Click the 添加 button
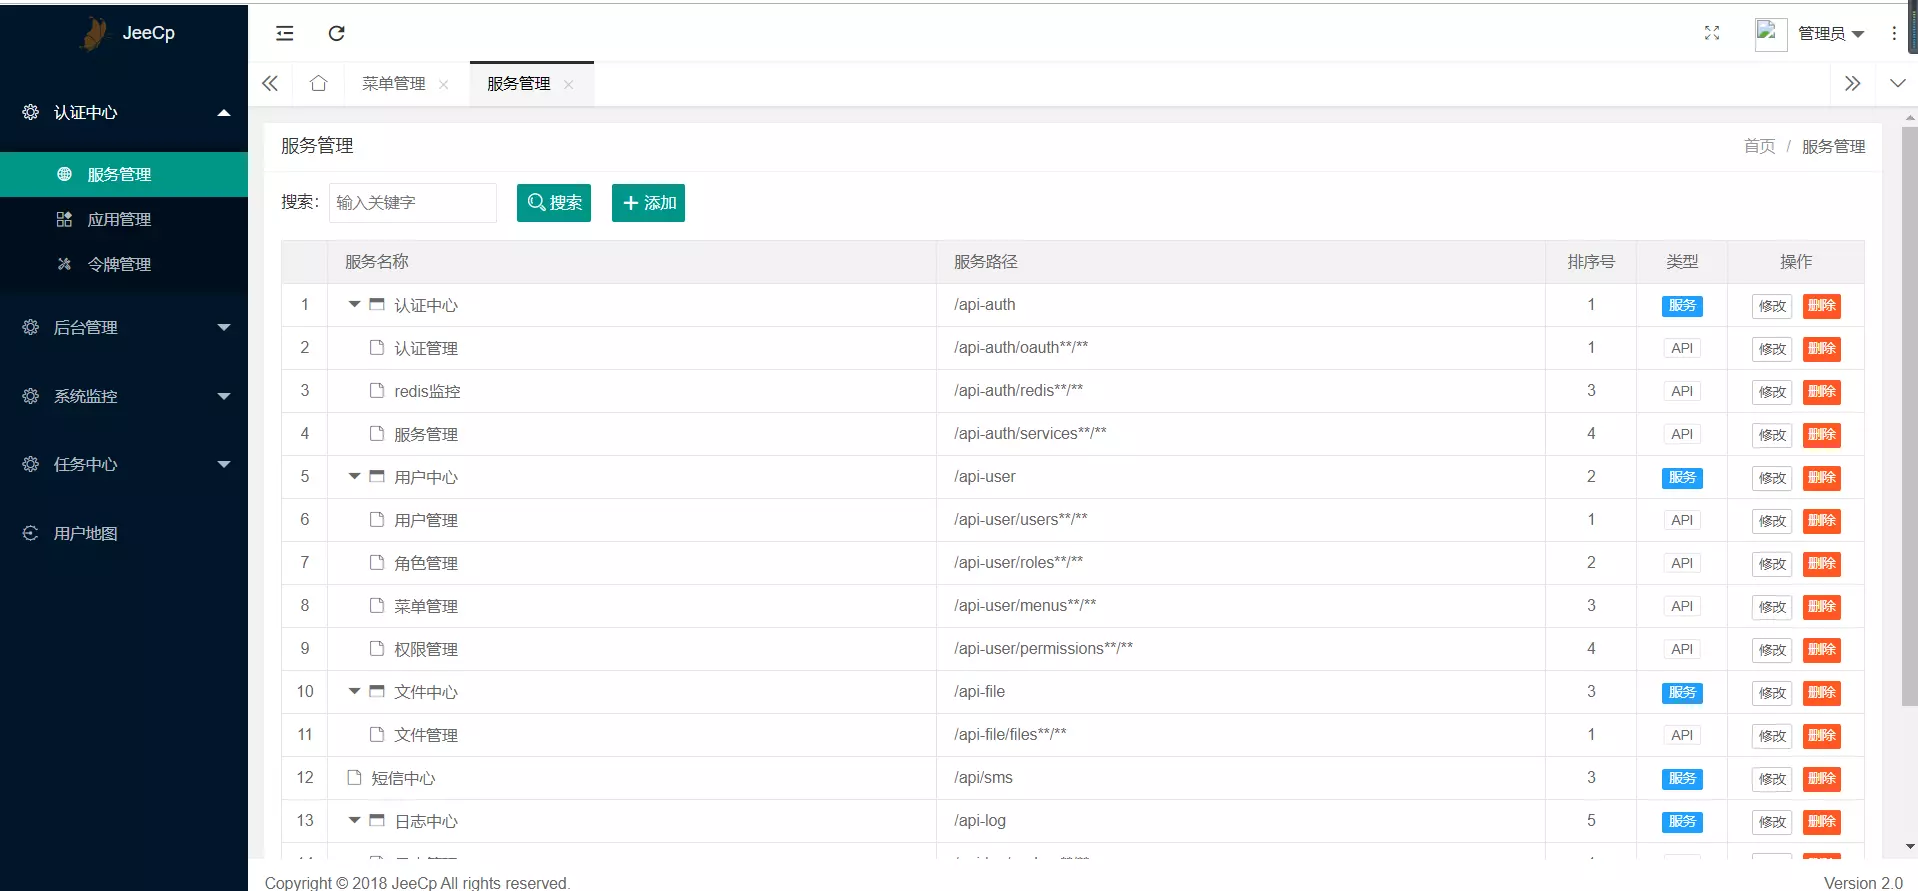The width and height of the screenshot is (1918, 891). (x=648, y=203)
